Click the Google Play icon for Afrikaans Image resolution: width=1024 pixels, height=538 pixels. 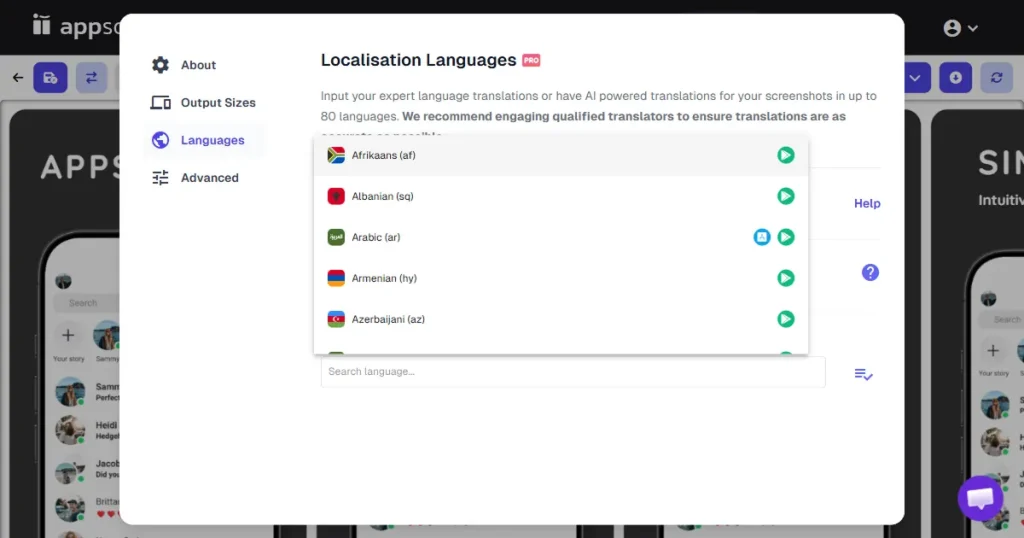tap(786, 155)
